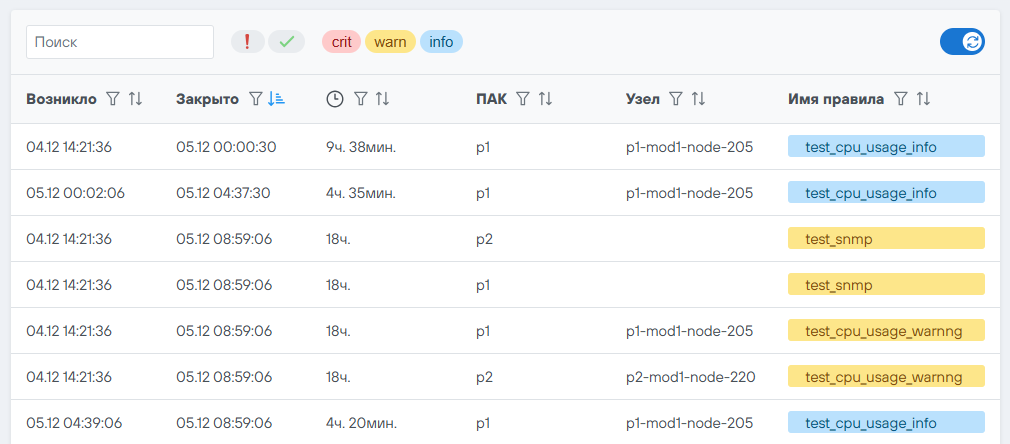Click the filter icon next to Возникло
The image size is (1010, 444).
113,99
